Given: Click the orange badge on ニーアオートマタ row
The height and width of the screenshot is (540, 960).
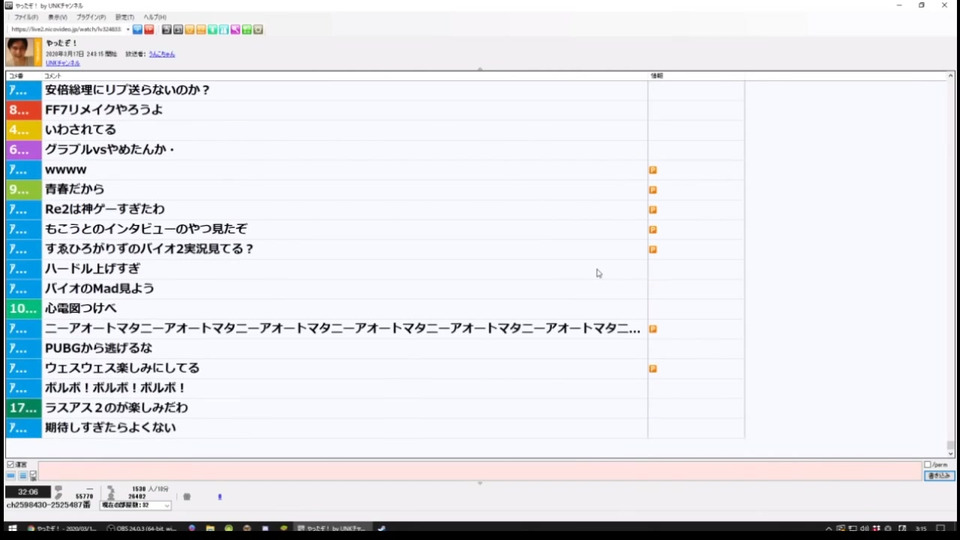Looking at the screenshot, I should coord(653,329).
